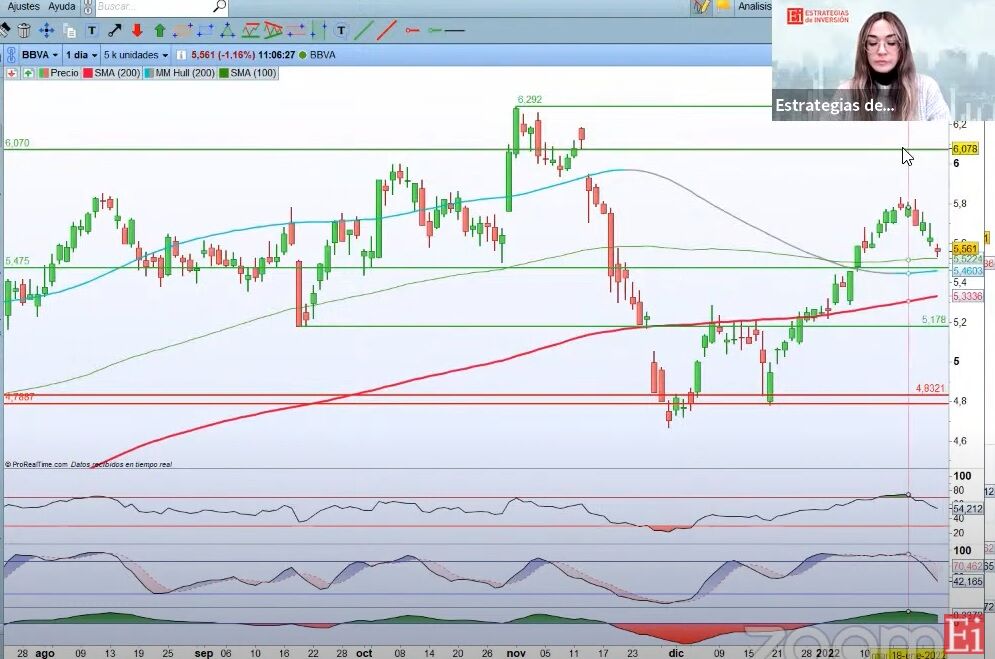The width and height of the screenshot is (995, 659).
Task: Click the magnifier search icon
Action: [x=220, y=6]
